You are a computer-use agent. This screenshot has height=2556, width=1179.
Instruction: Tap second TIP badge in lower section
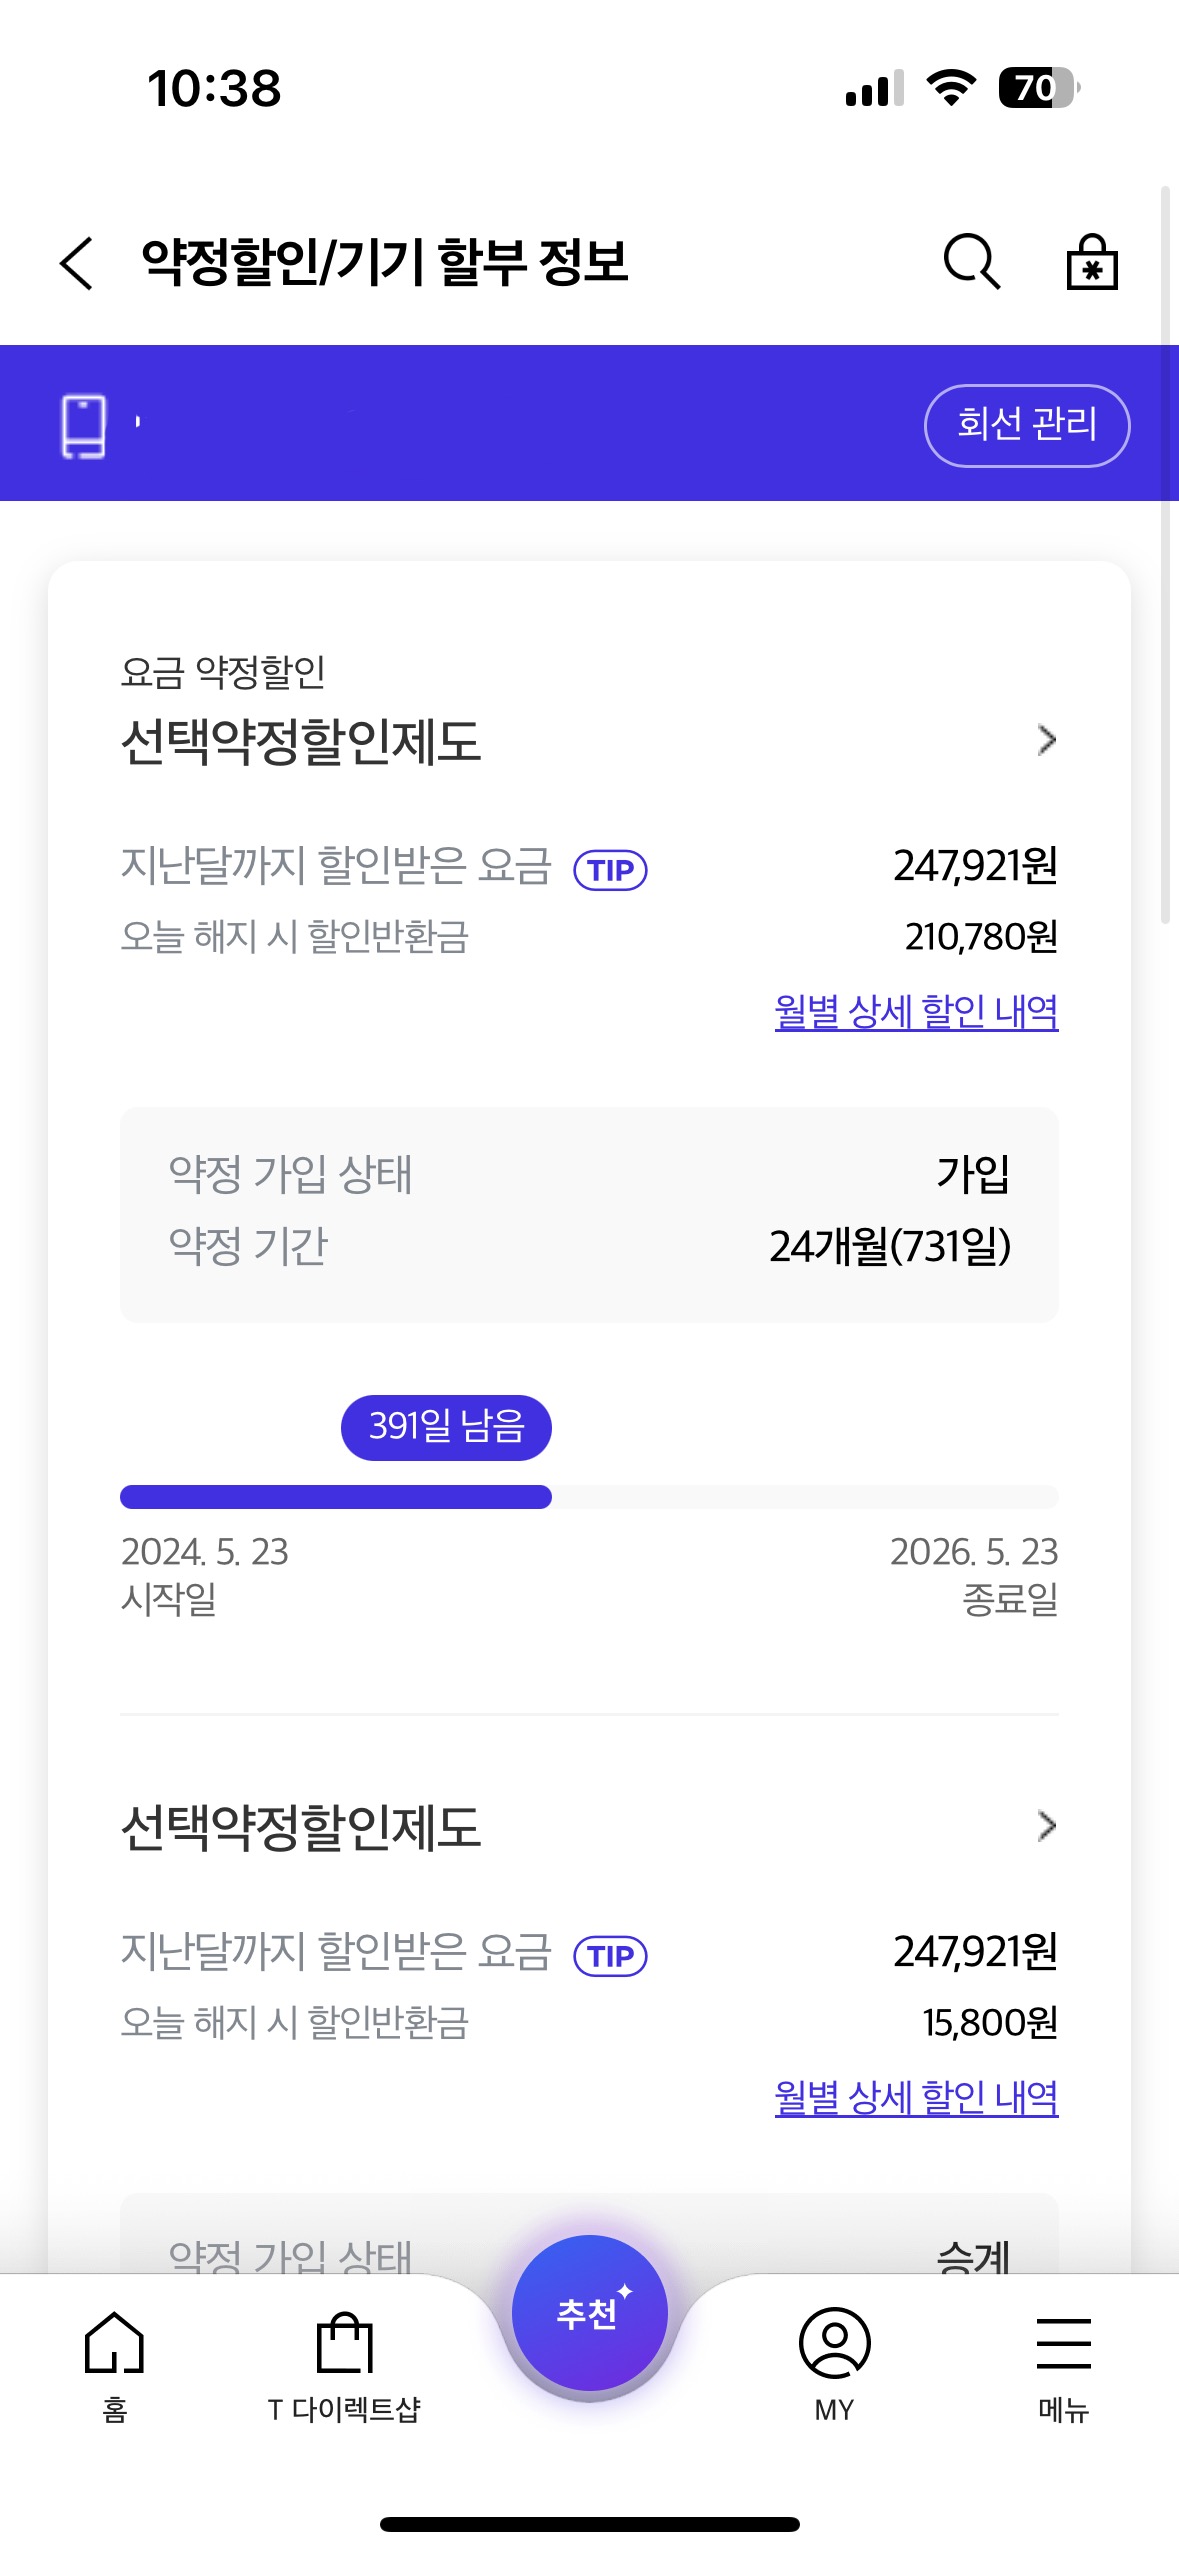coord(610,1955)
